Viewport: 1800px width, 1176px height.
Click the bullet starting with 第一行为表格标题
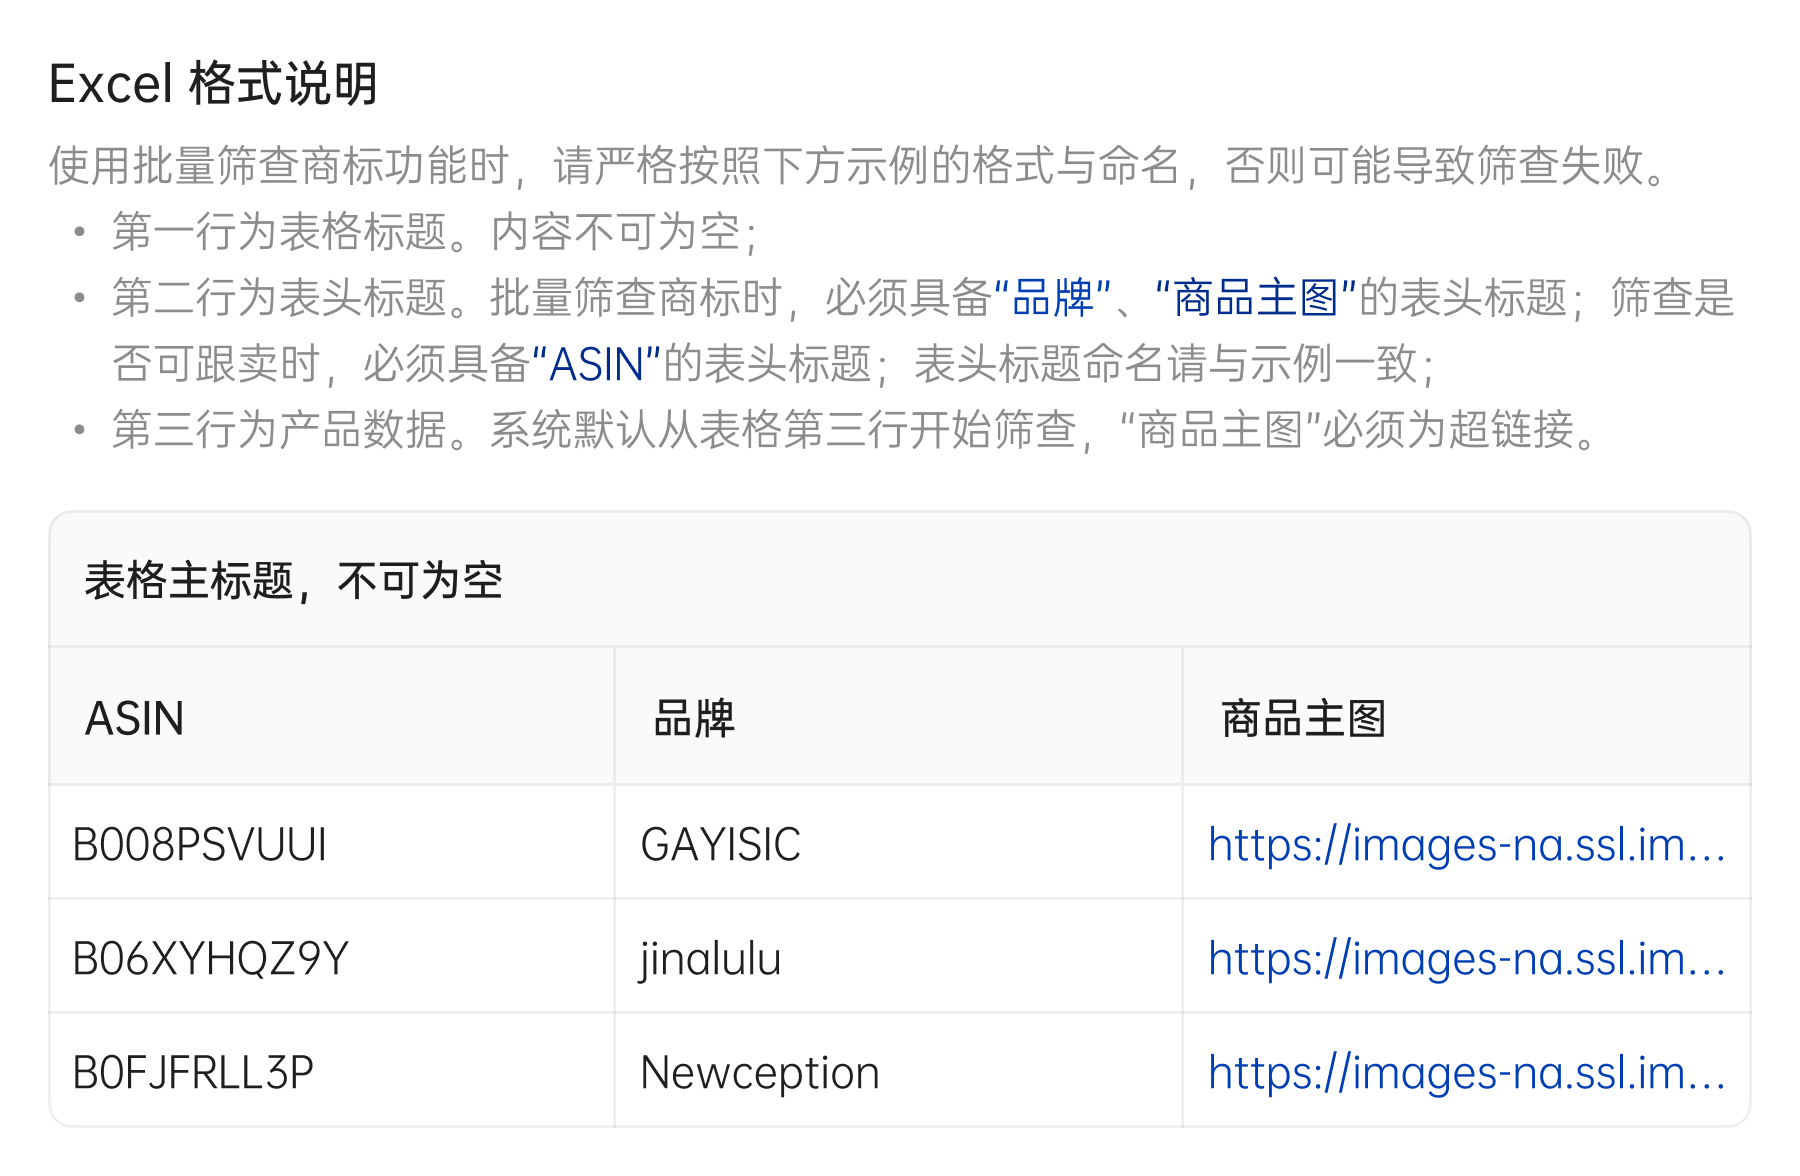435,232
